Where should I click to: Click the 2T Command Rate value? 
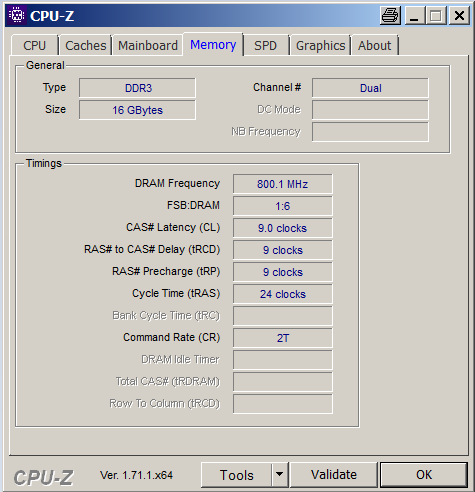point(283,338)
